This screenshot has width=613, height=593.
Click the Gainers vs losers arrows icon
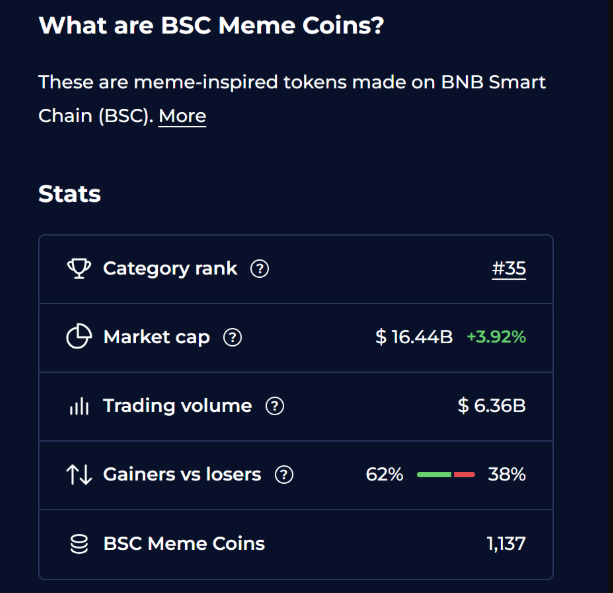pos(78,475)
